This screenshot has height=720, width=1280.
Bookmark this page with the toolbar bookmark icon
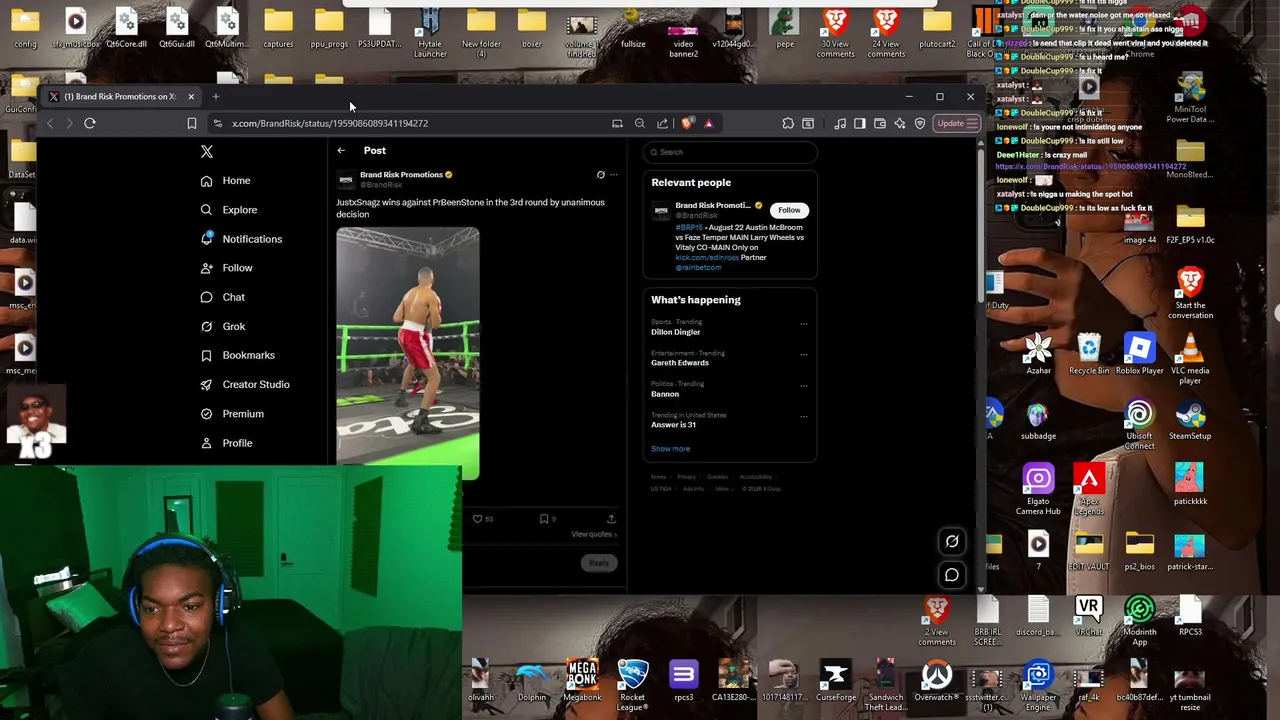(192, 123)
